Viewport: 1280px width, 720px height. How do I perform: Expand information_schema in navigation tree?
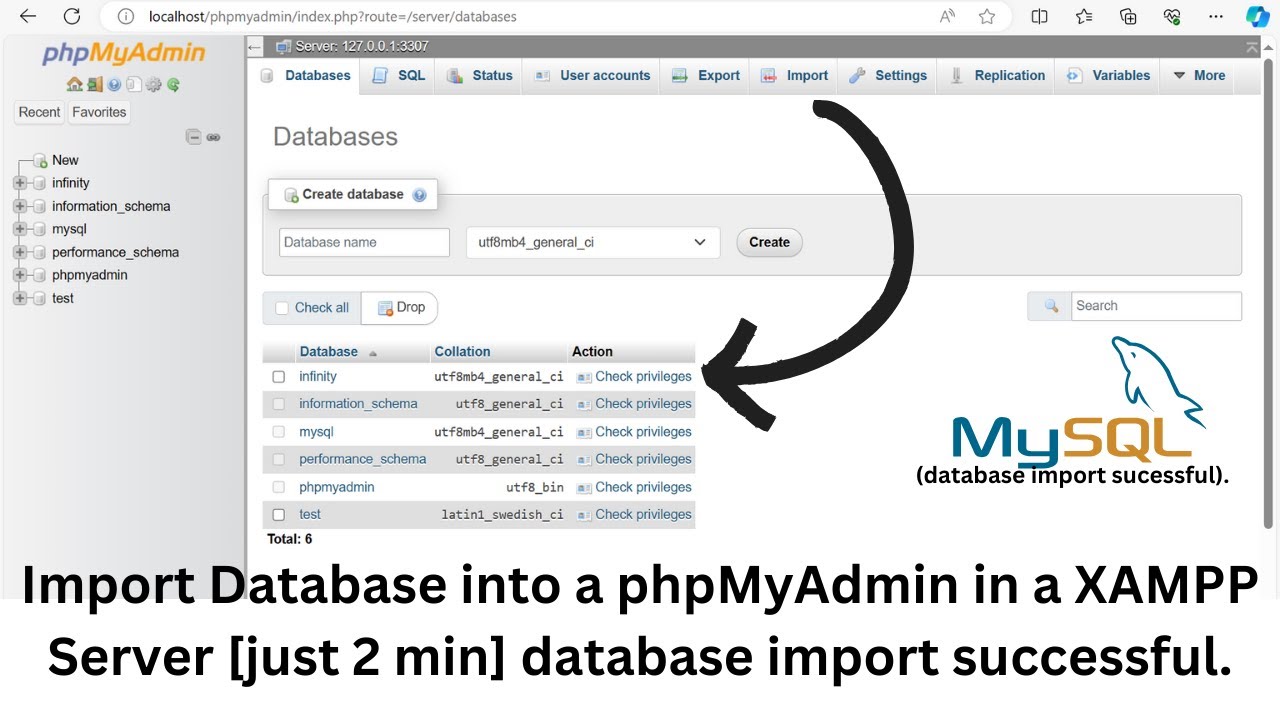tap(19, 206)
